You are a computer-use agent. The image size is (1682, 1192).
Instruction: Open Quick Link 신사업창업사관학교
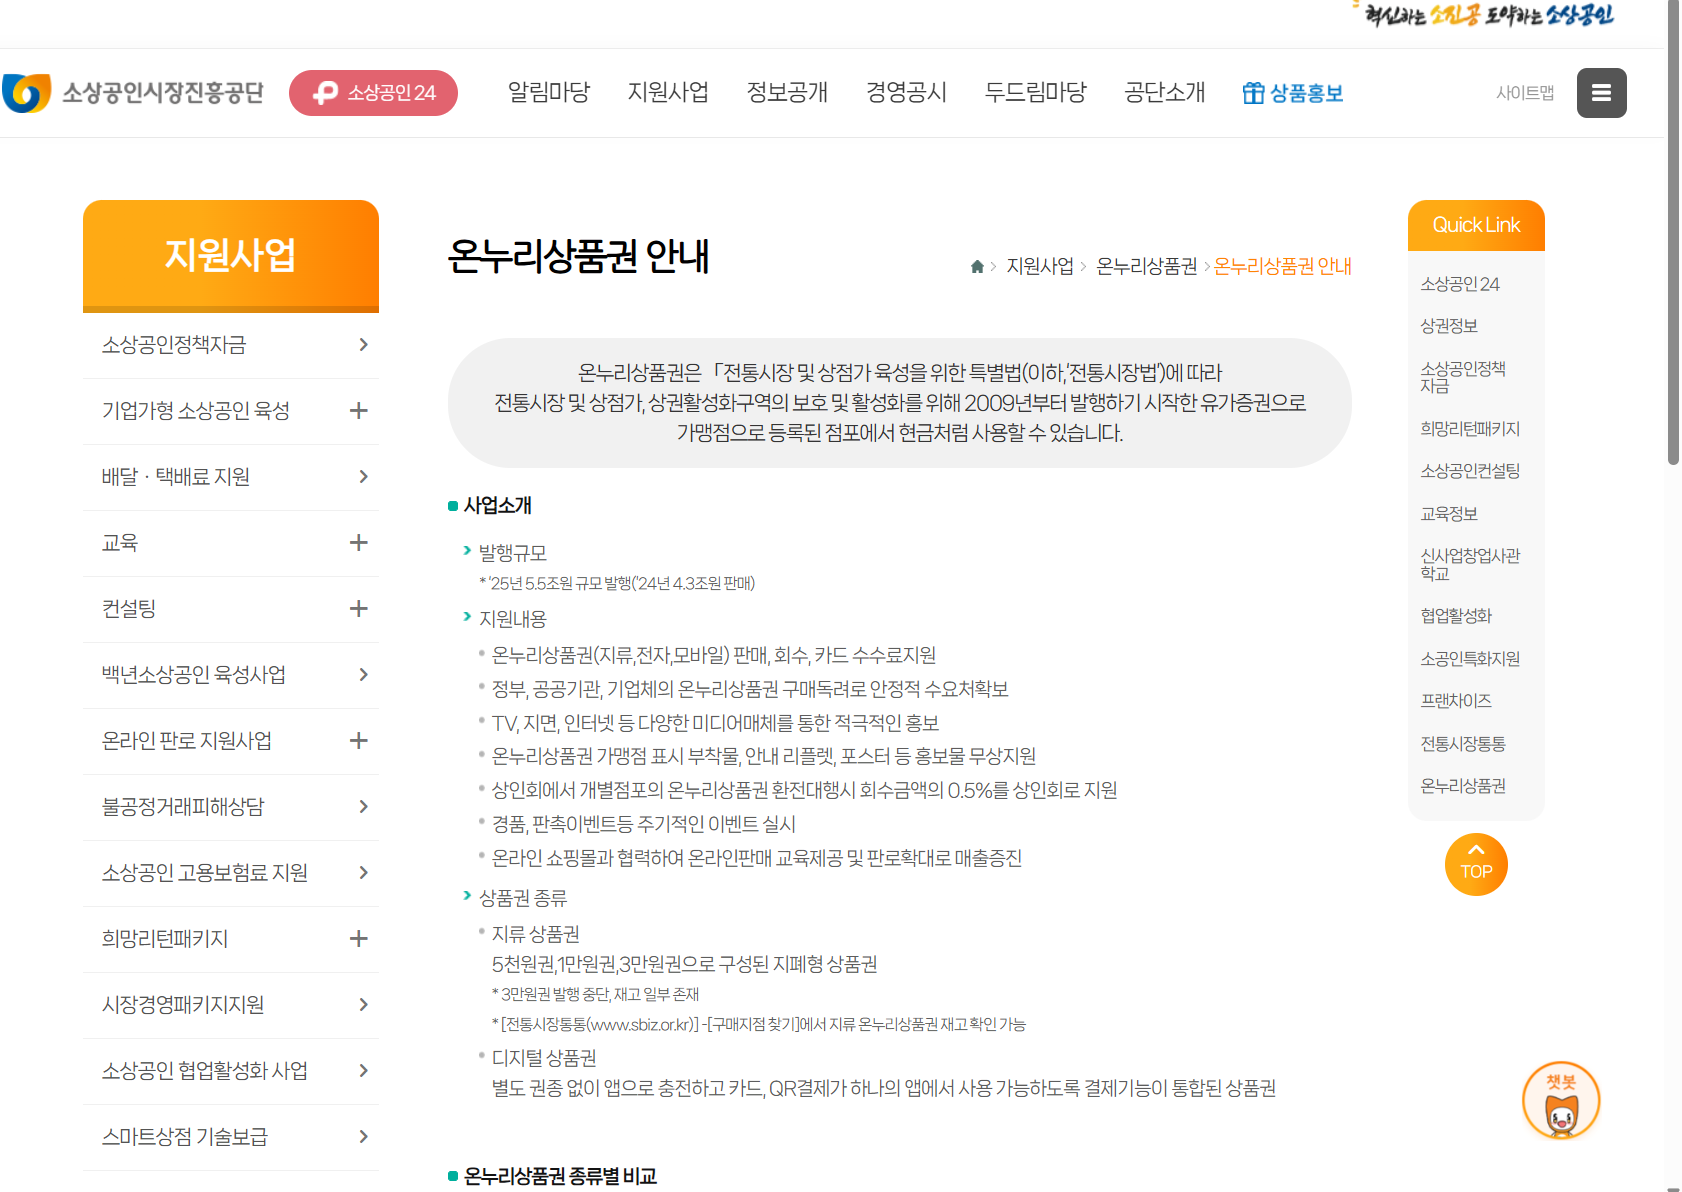(1470, 564)
